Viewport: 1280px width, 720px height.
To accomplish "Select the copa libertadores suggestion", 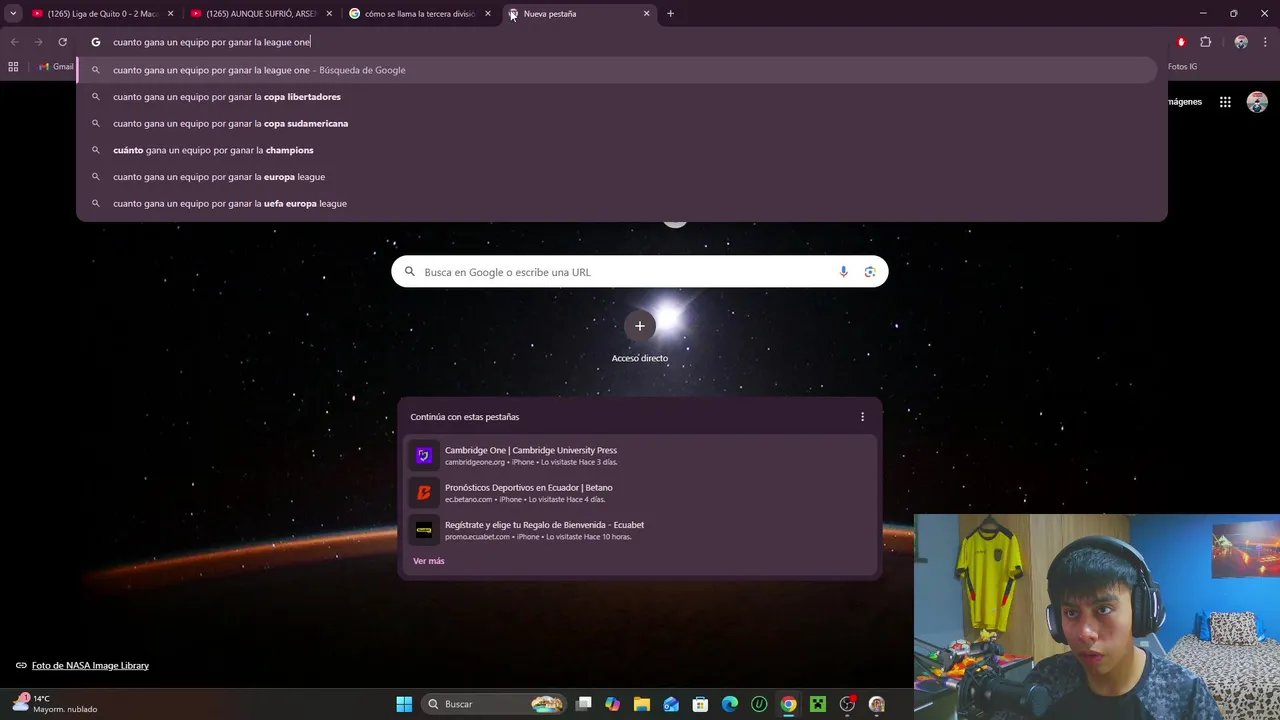I will (x=616, y=97).
